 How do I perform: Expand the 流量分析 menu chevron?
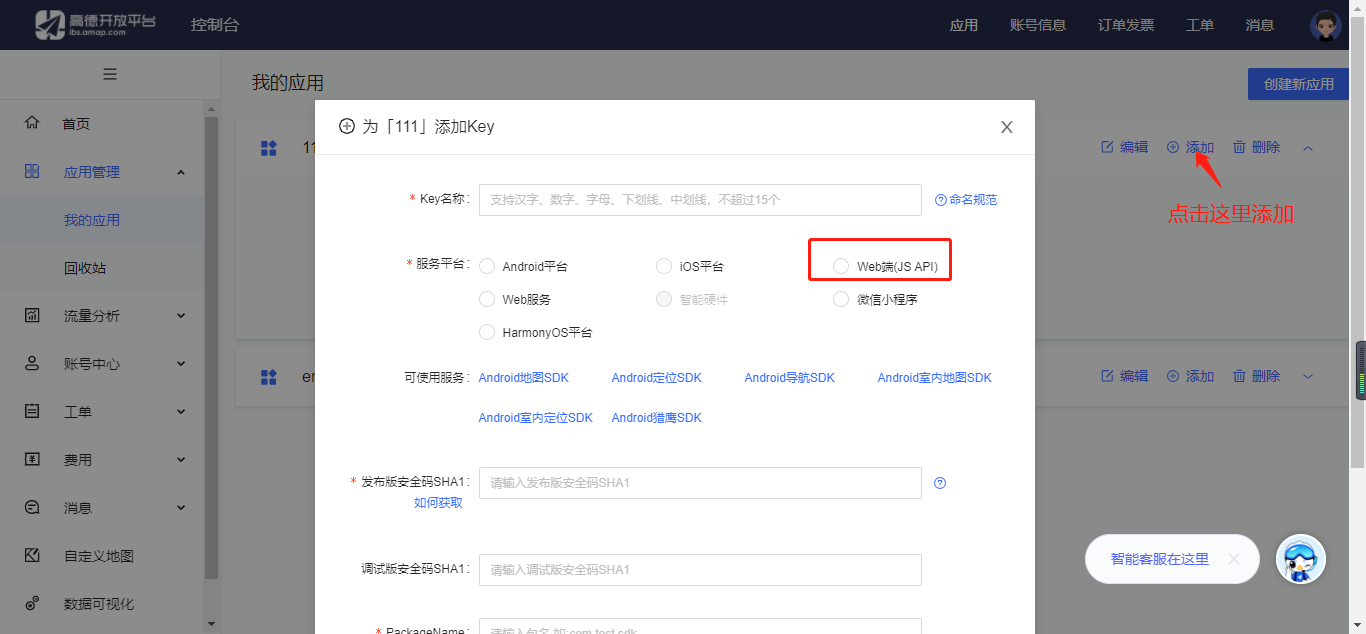click(181, 316)
